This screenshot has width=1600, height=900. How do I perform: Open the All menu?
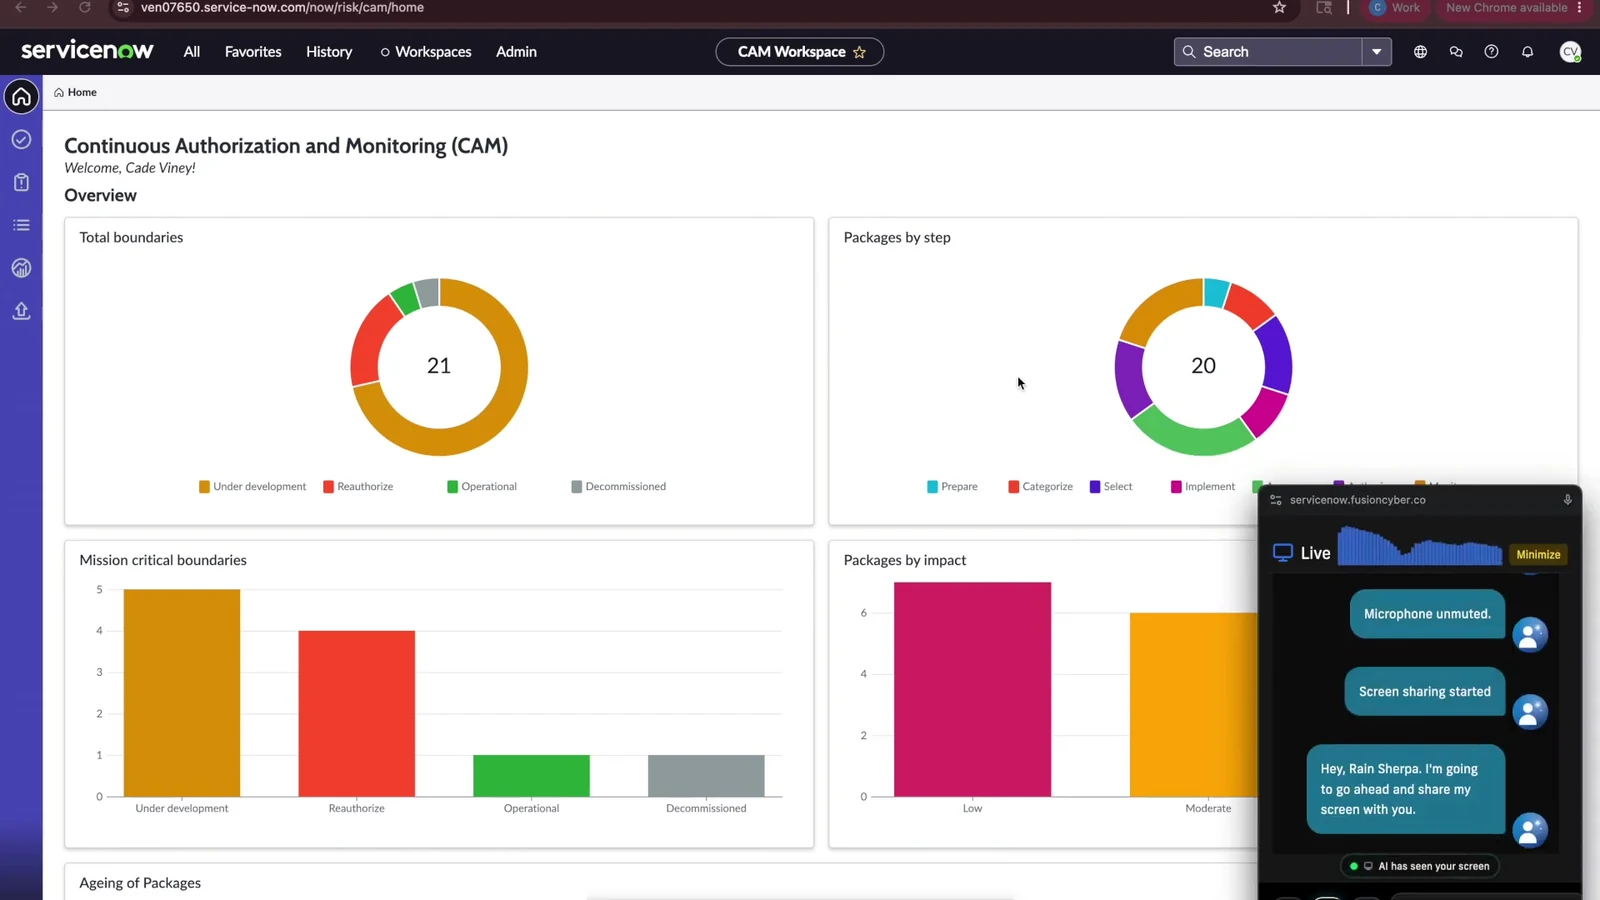(192, 52)
